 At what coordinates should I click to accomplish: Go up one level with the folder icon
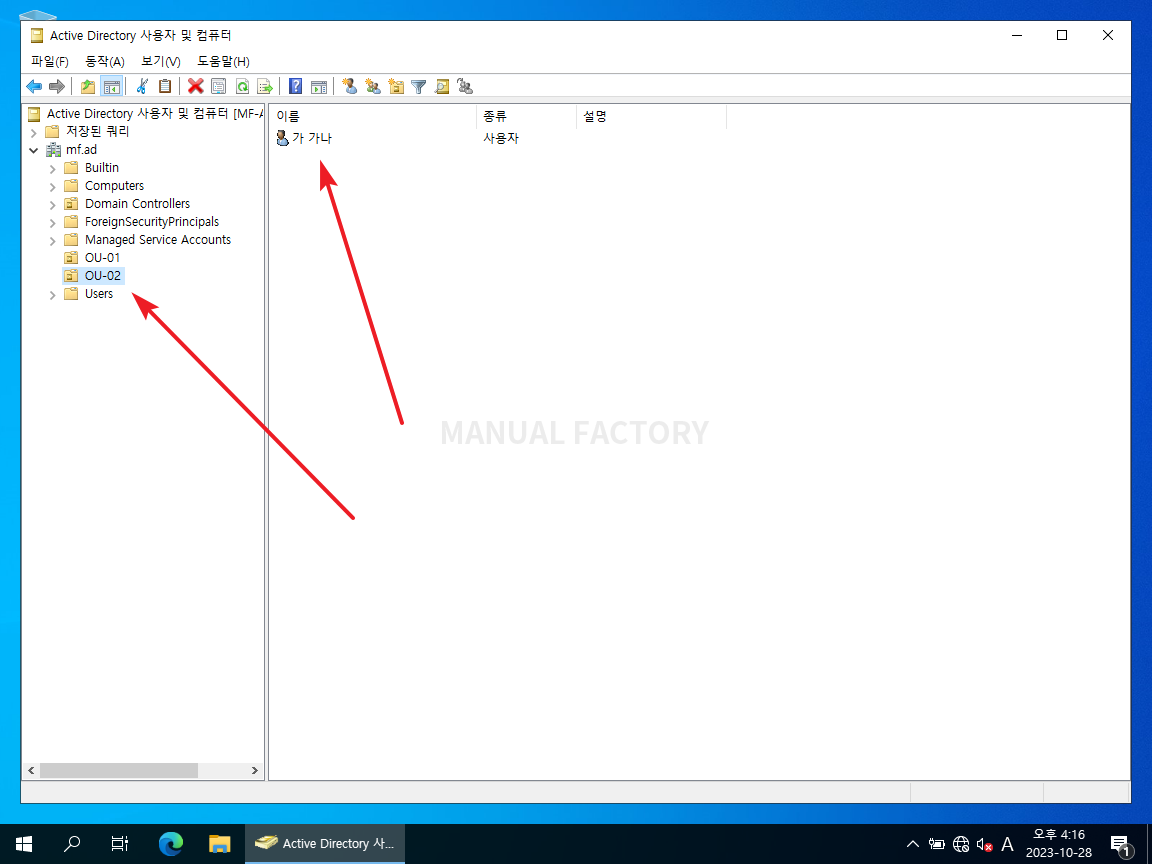pyautogui.click(x=88, y=87)
